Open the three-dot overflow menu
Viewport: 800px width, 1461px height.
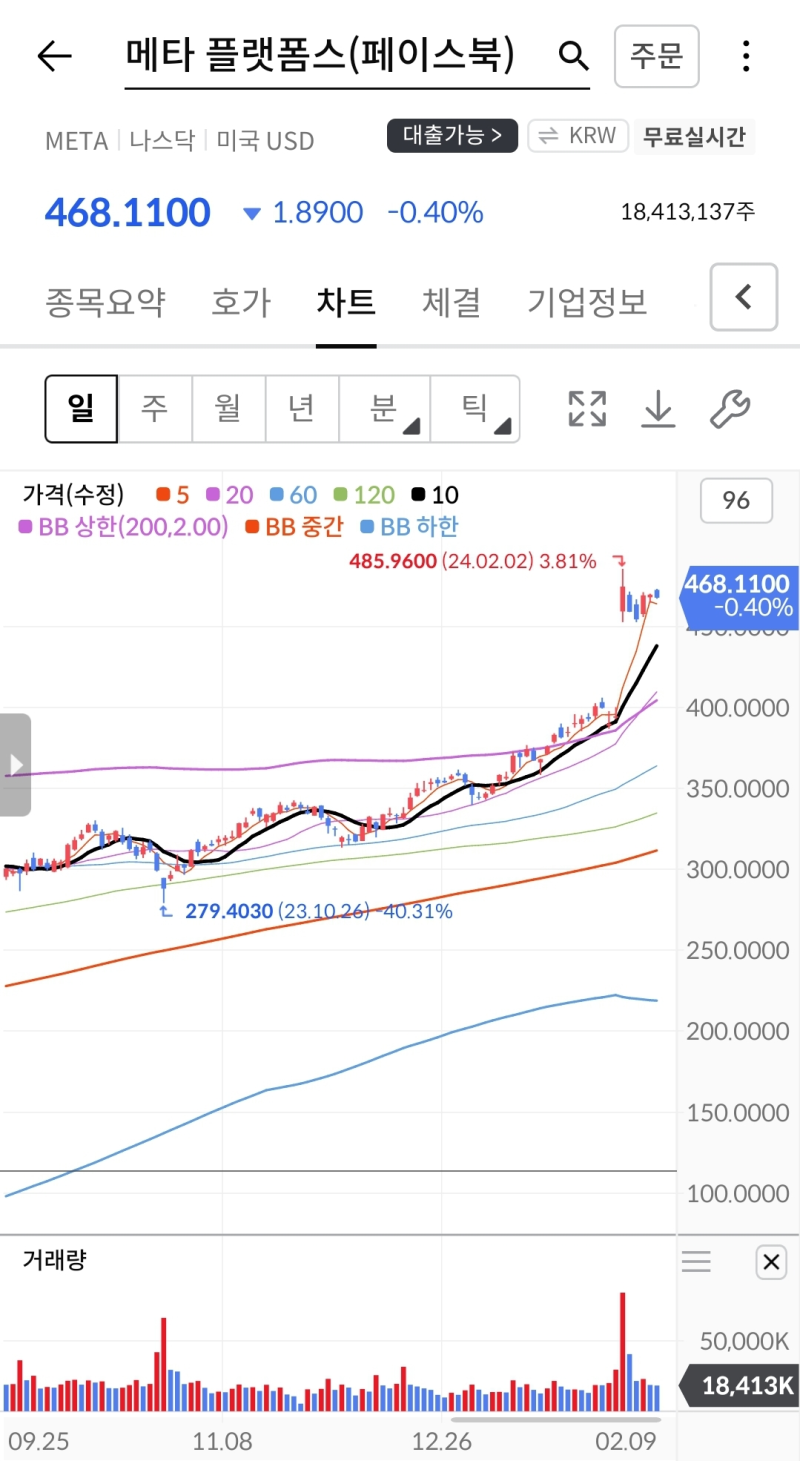[x=746, y=56]
